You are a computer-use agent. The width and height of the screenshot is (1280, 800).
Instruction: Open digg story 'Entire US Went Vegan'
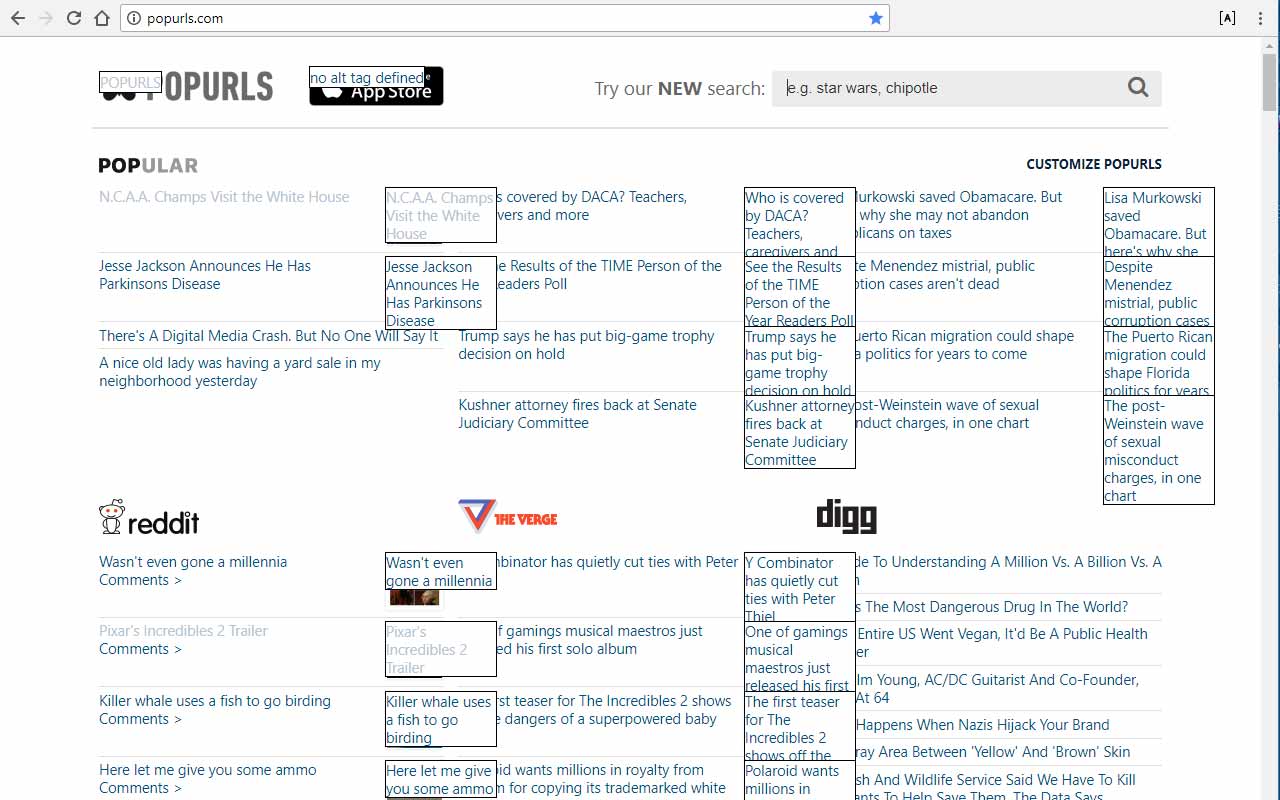1001,643
